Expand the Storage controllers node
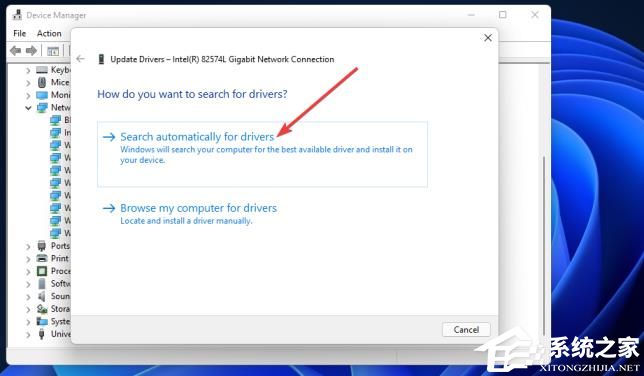Viewport: 644px width, 376px height. click(28, 309)
